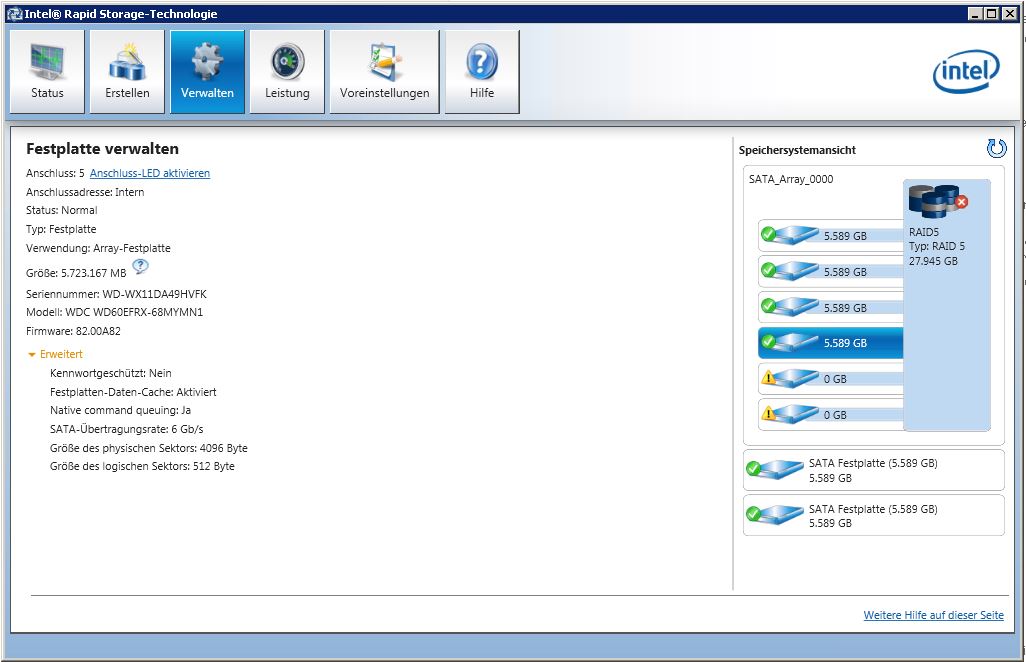Click the Festplatte verwalten heading
This screenshot has width=1026, height=662.
point(102,148)
